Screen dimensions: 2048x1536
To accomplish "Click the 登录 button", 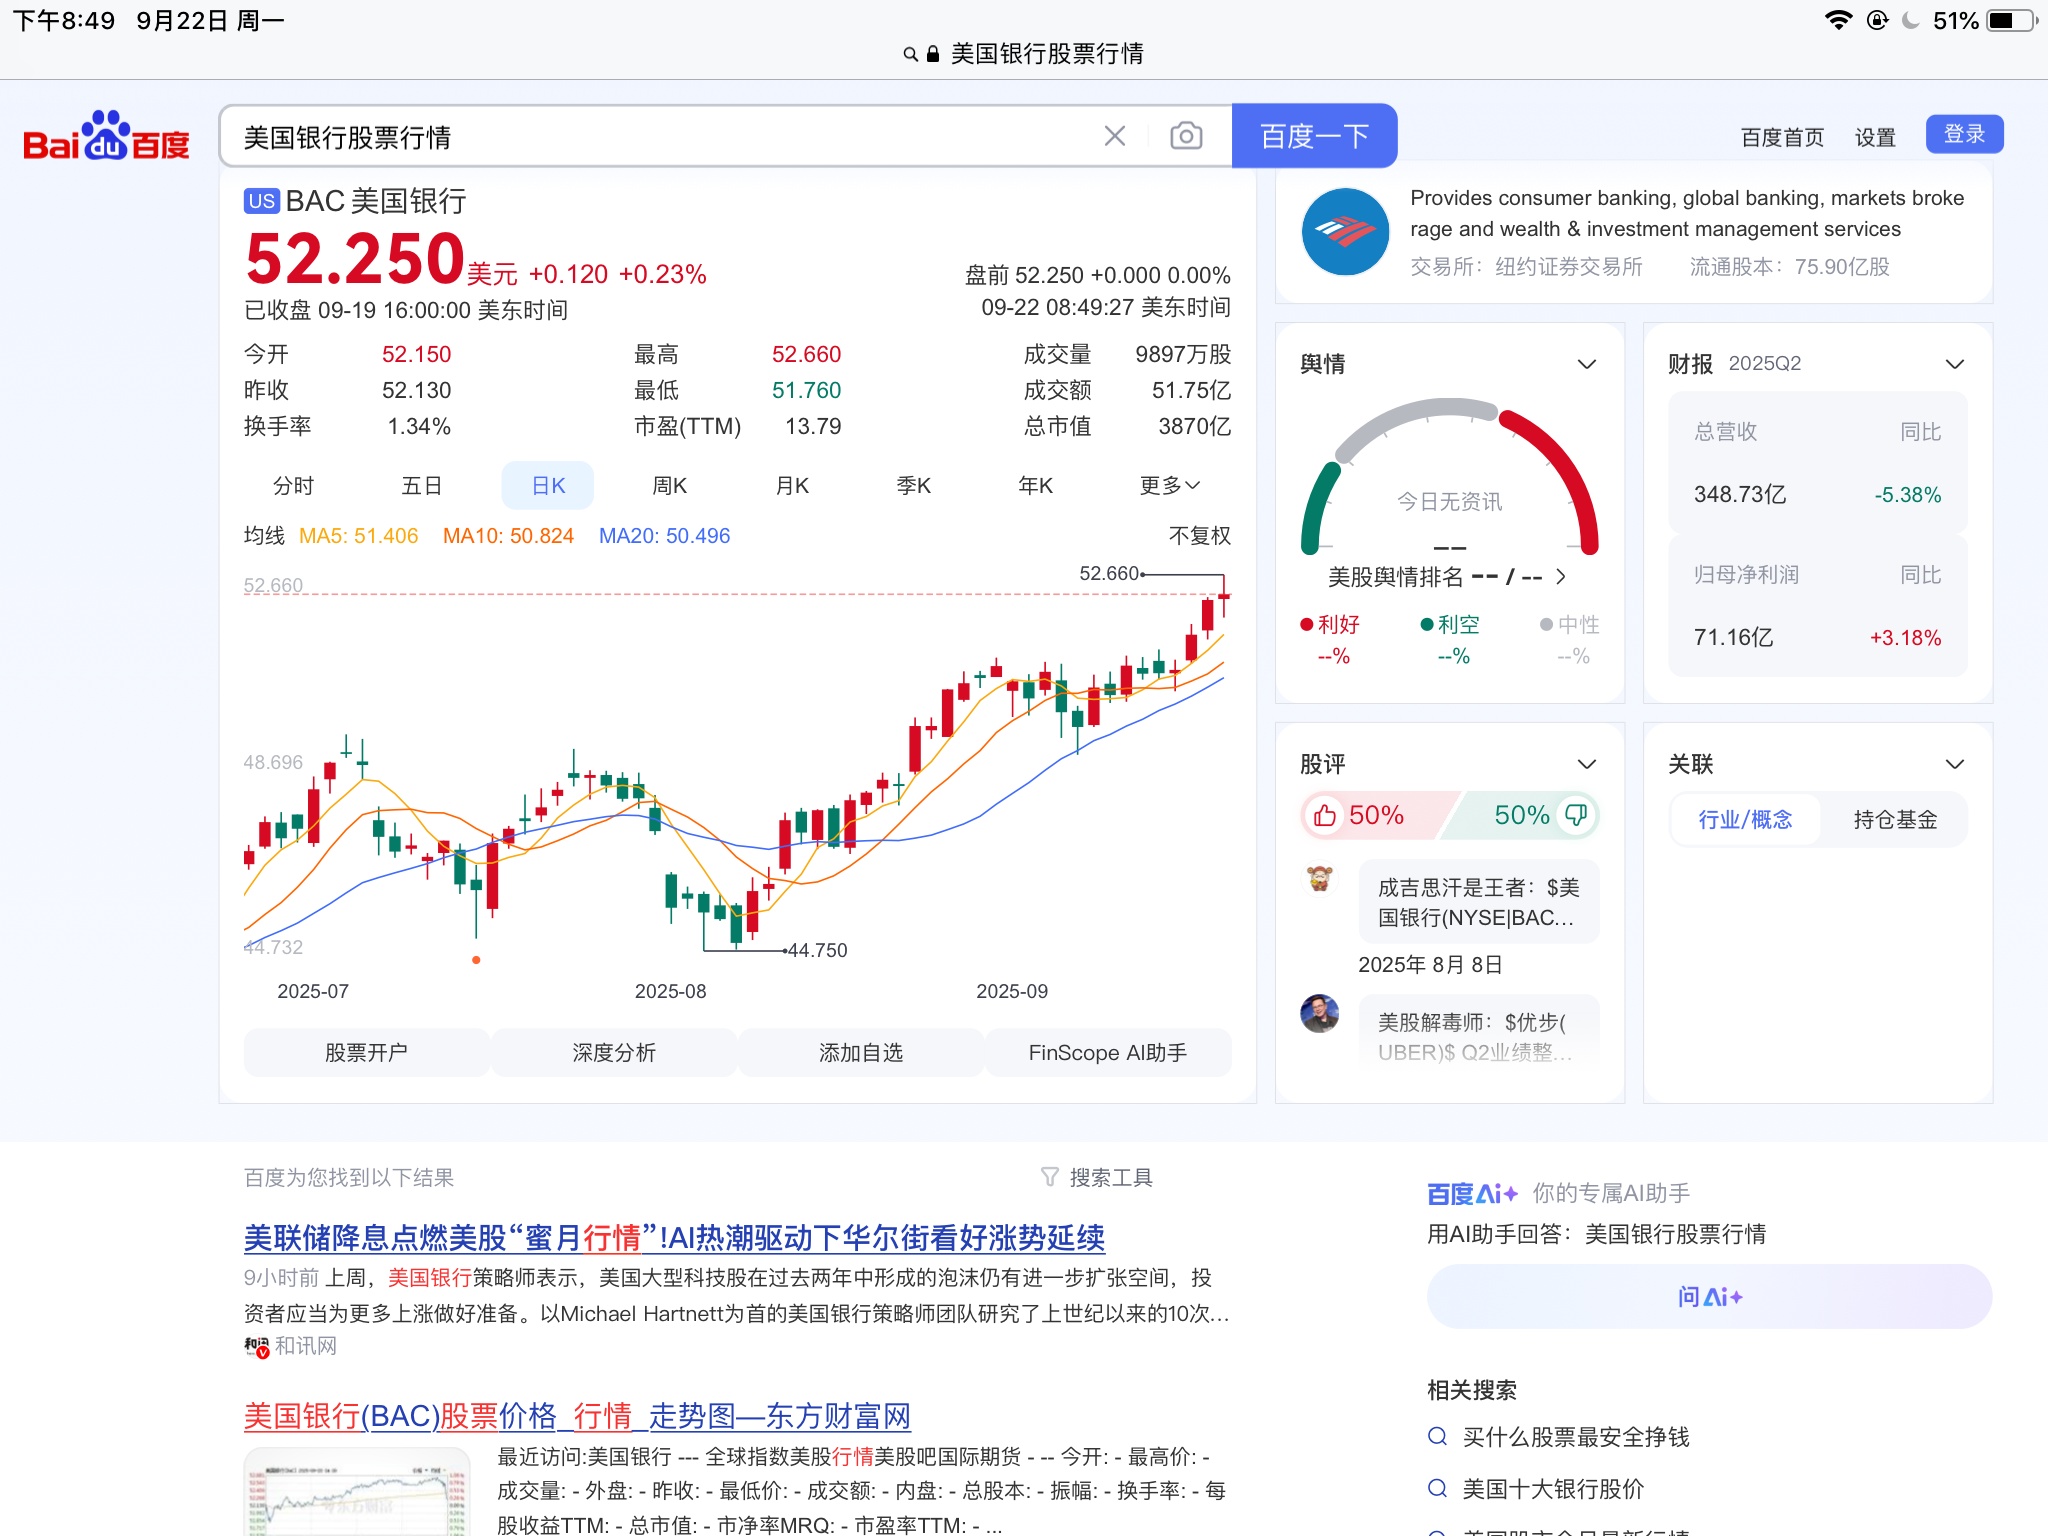I will 1964,134.
